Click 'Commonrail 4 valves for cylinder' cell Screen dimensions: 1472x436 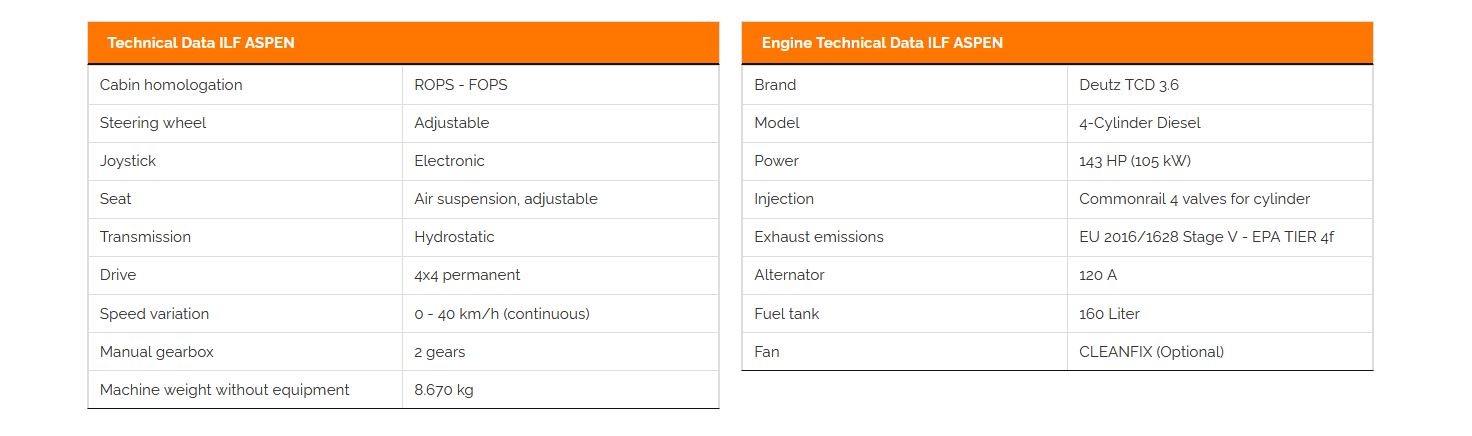[x=1194, y=199]
